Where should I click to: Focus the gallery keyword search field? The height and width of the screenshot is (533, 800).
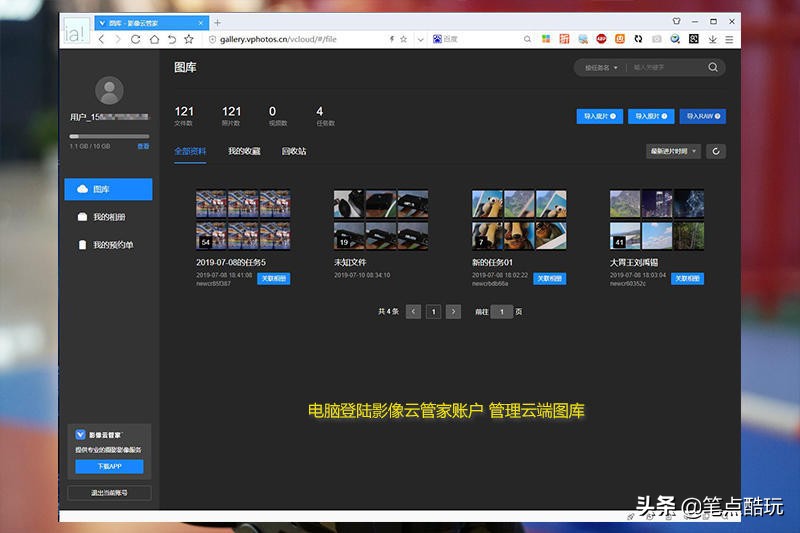point(667,67)
